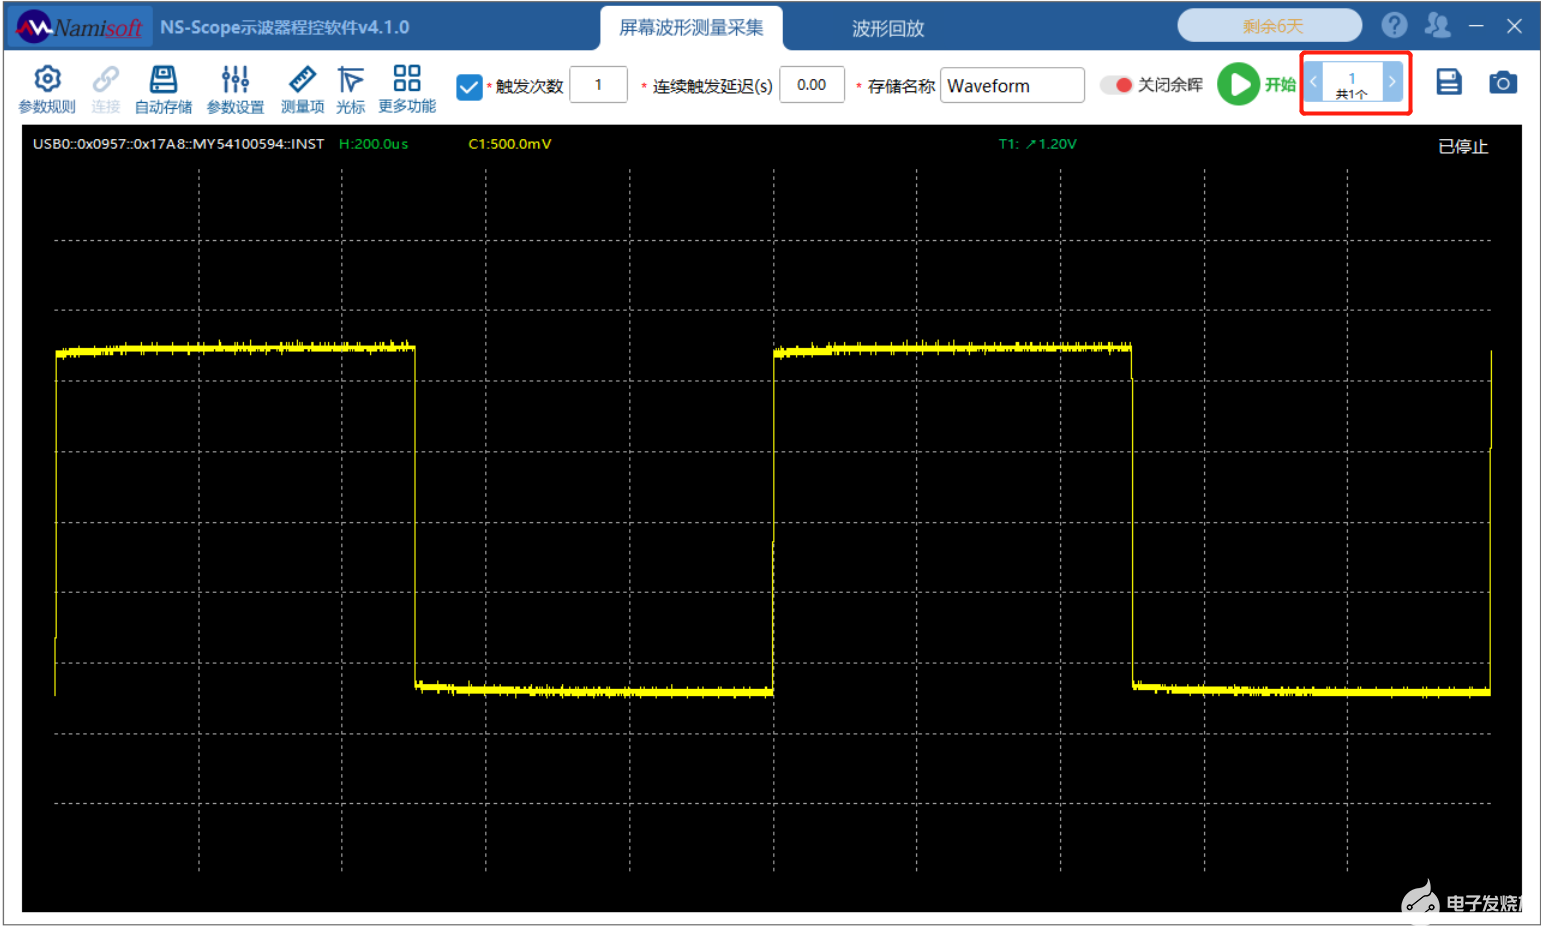Viewport: 1541px width, 928px height.
Task: Toggle the 触发次数 checkbox
Action: click(x=469, y=87)
